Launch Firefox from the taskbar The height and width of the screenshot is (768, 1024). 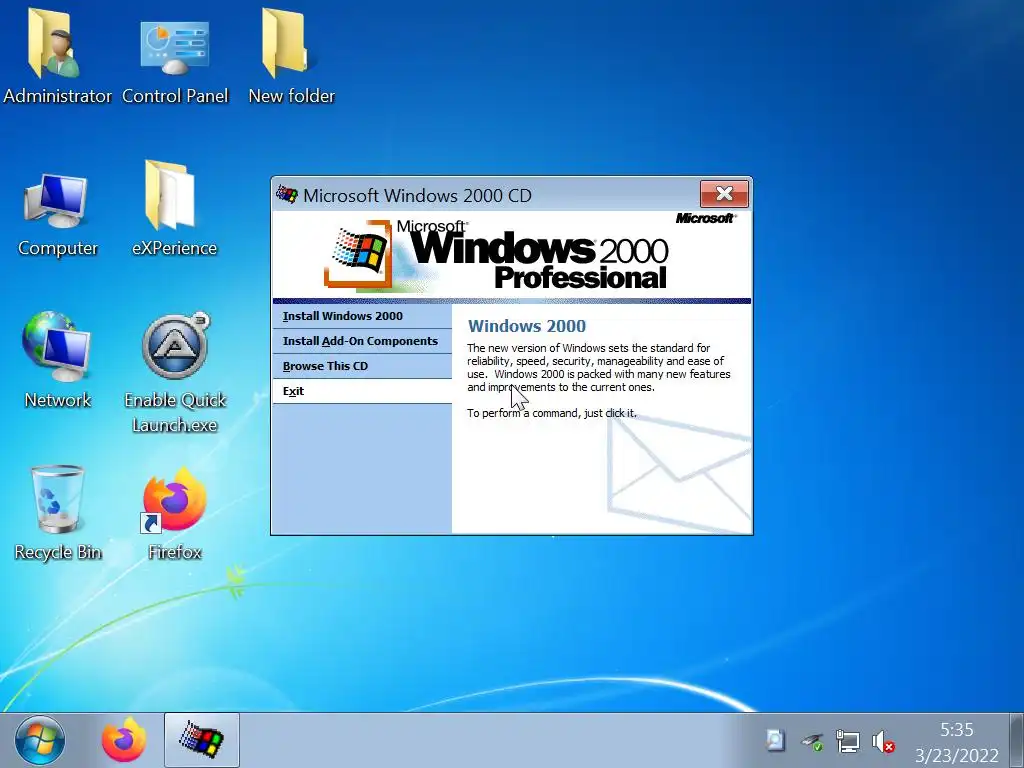point(123,741)
